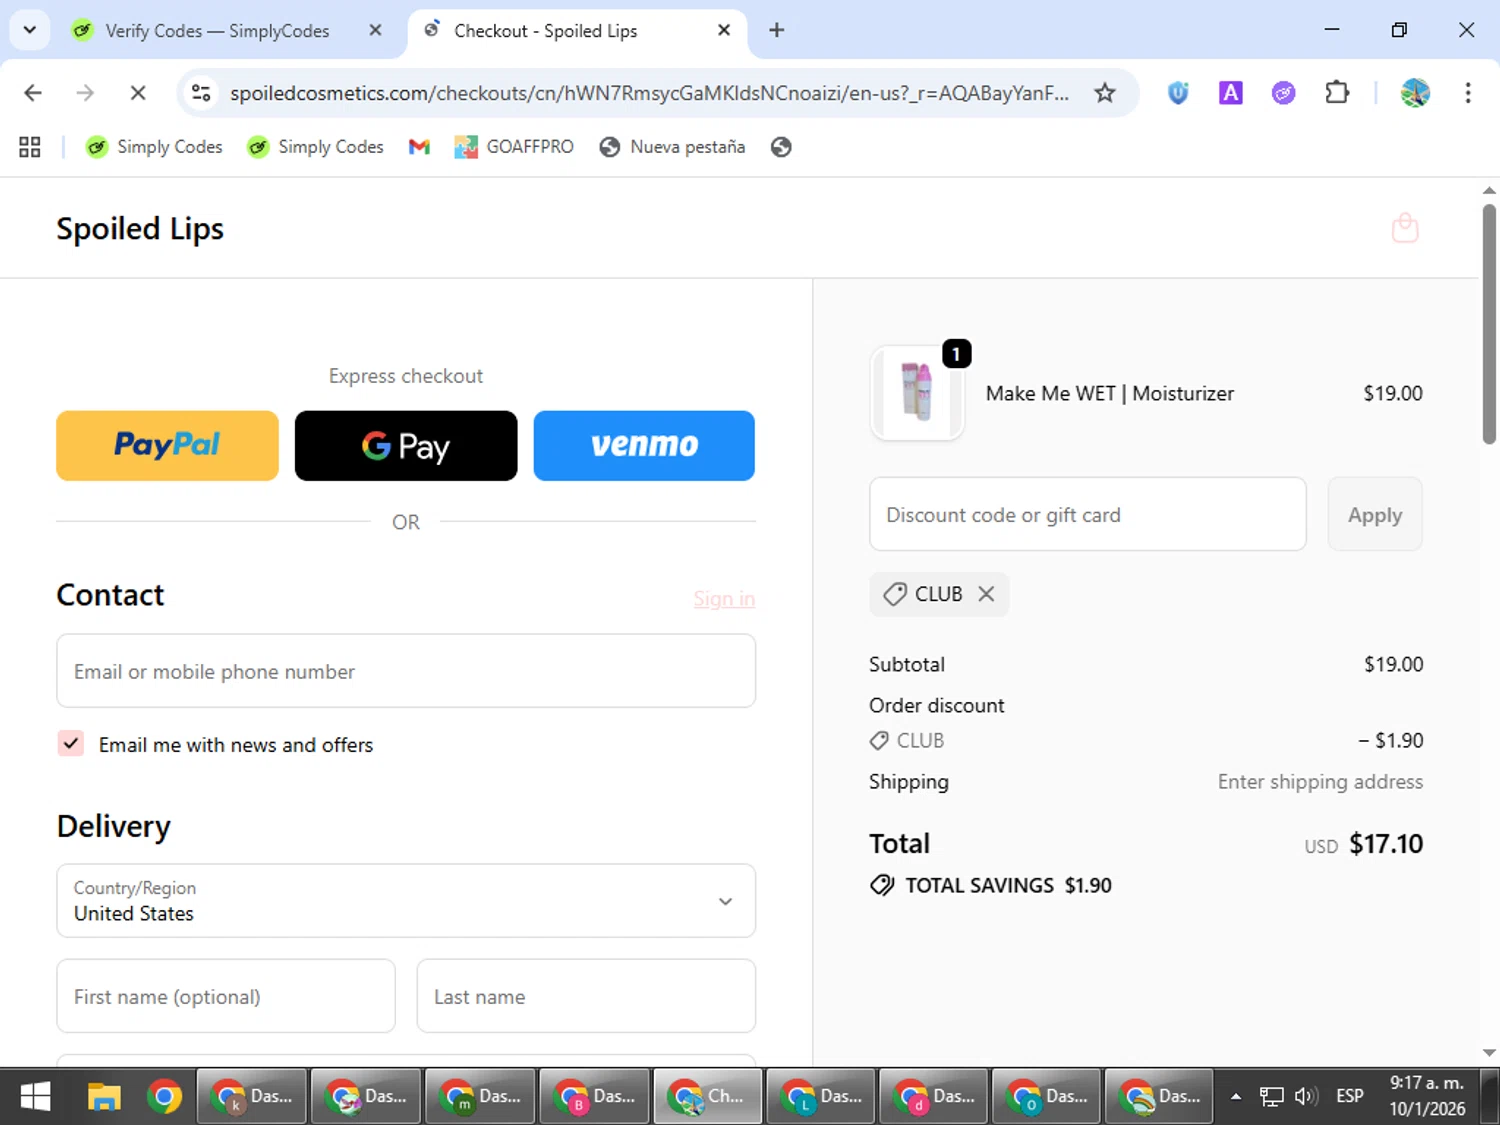
Task: Switch to Chrome window with m badge
Action: [x=480, y=1097]
